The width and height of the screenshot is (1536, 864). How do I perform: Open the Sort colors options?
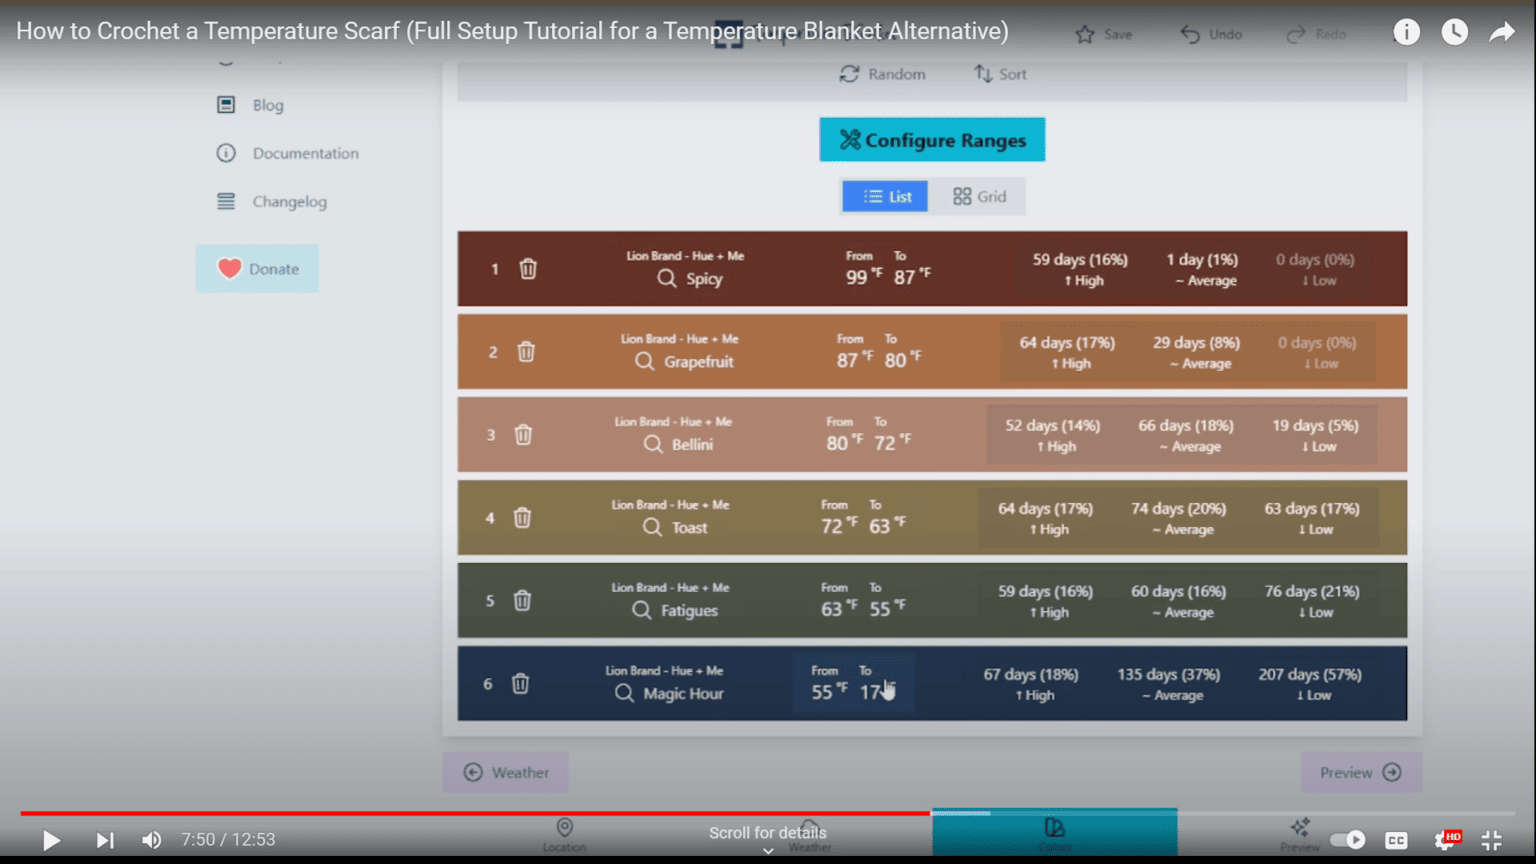[x=1000, y=74]
